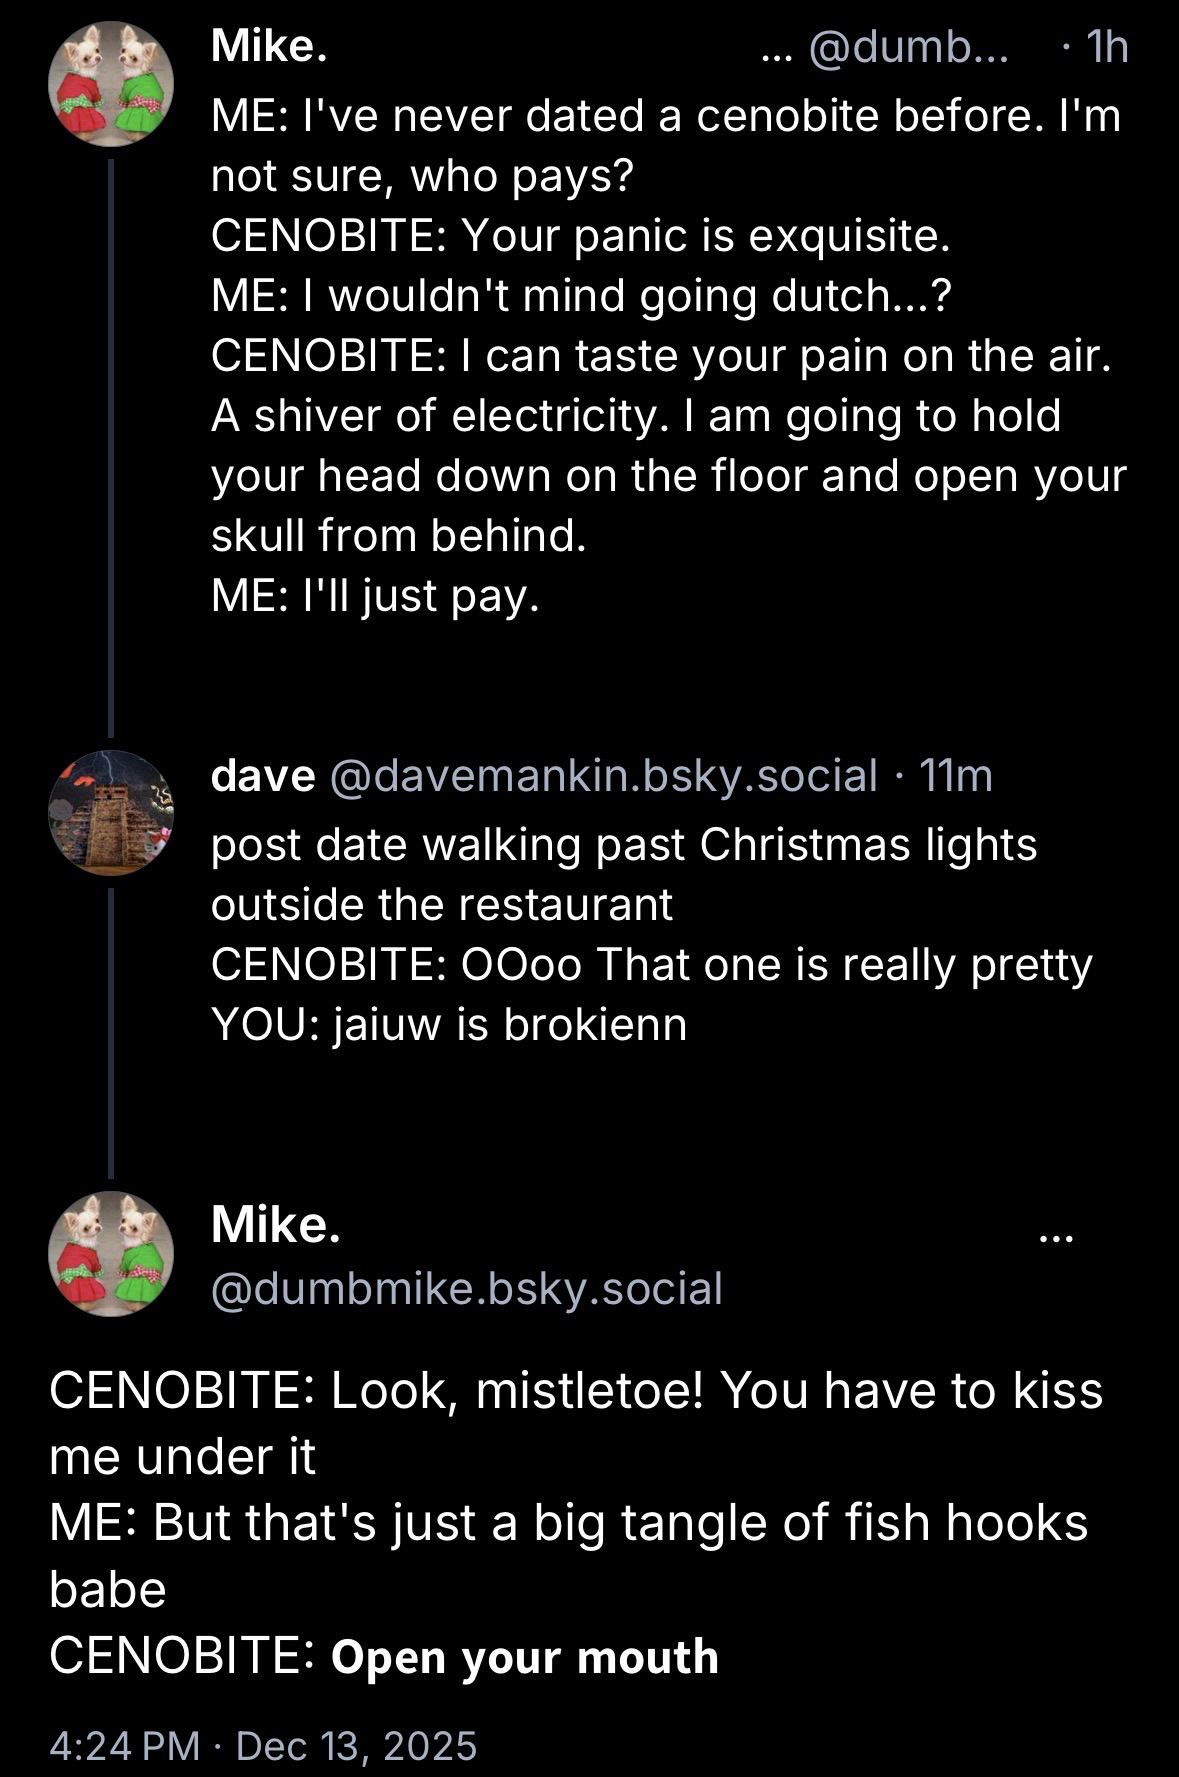
Task: Click Mike. display name on top post
Action: tap(269, 46)
